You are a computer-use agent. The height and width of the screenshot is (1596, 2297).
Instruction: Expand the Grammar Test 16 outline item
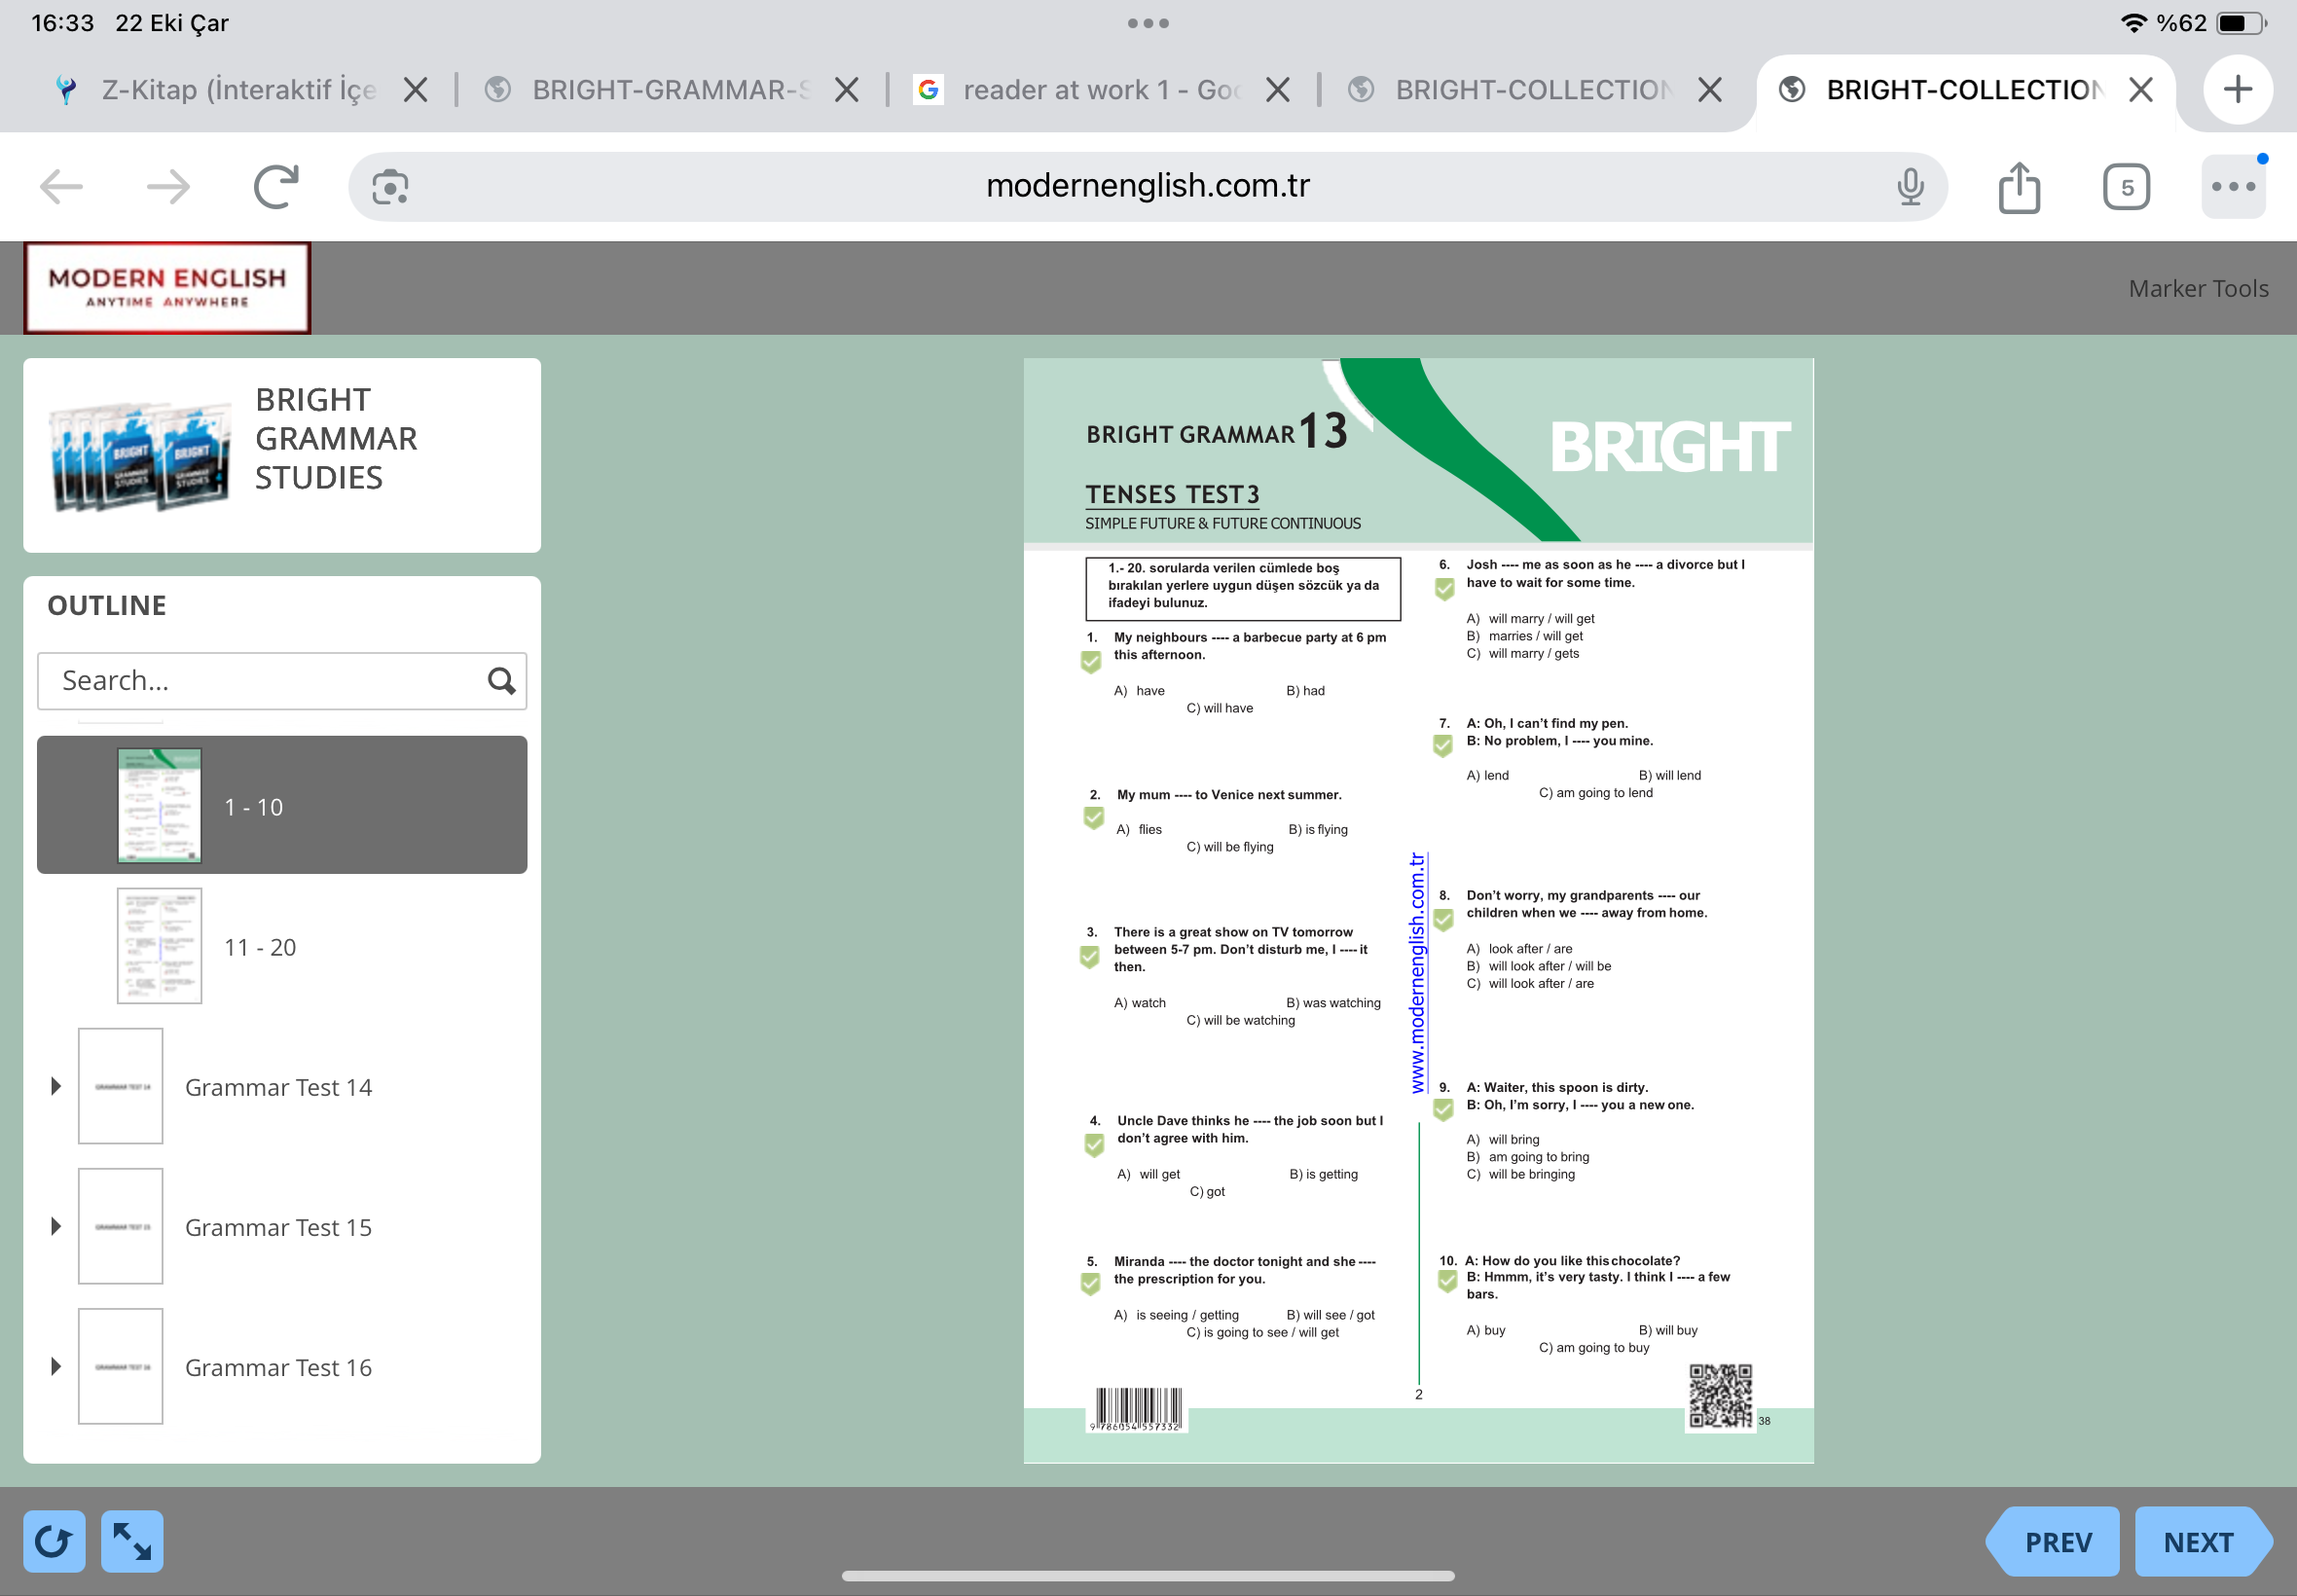coord(56,1366)
